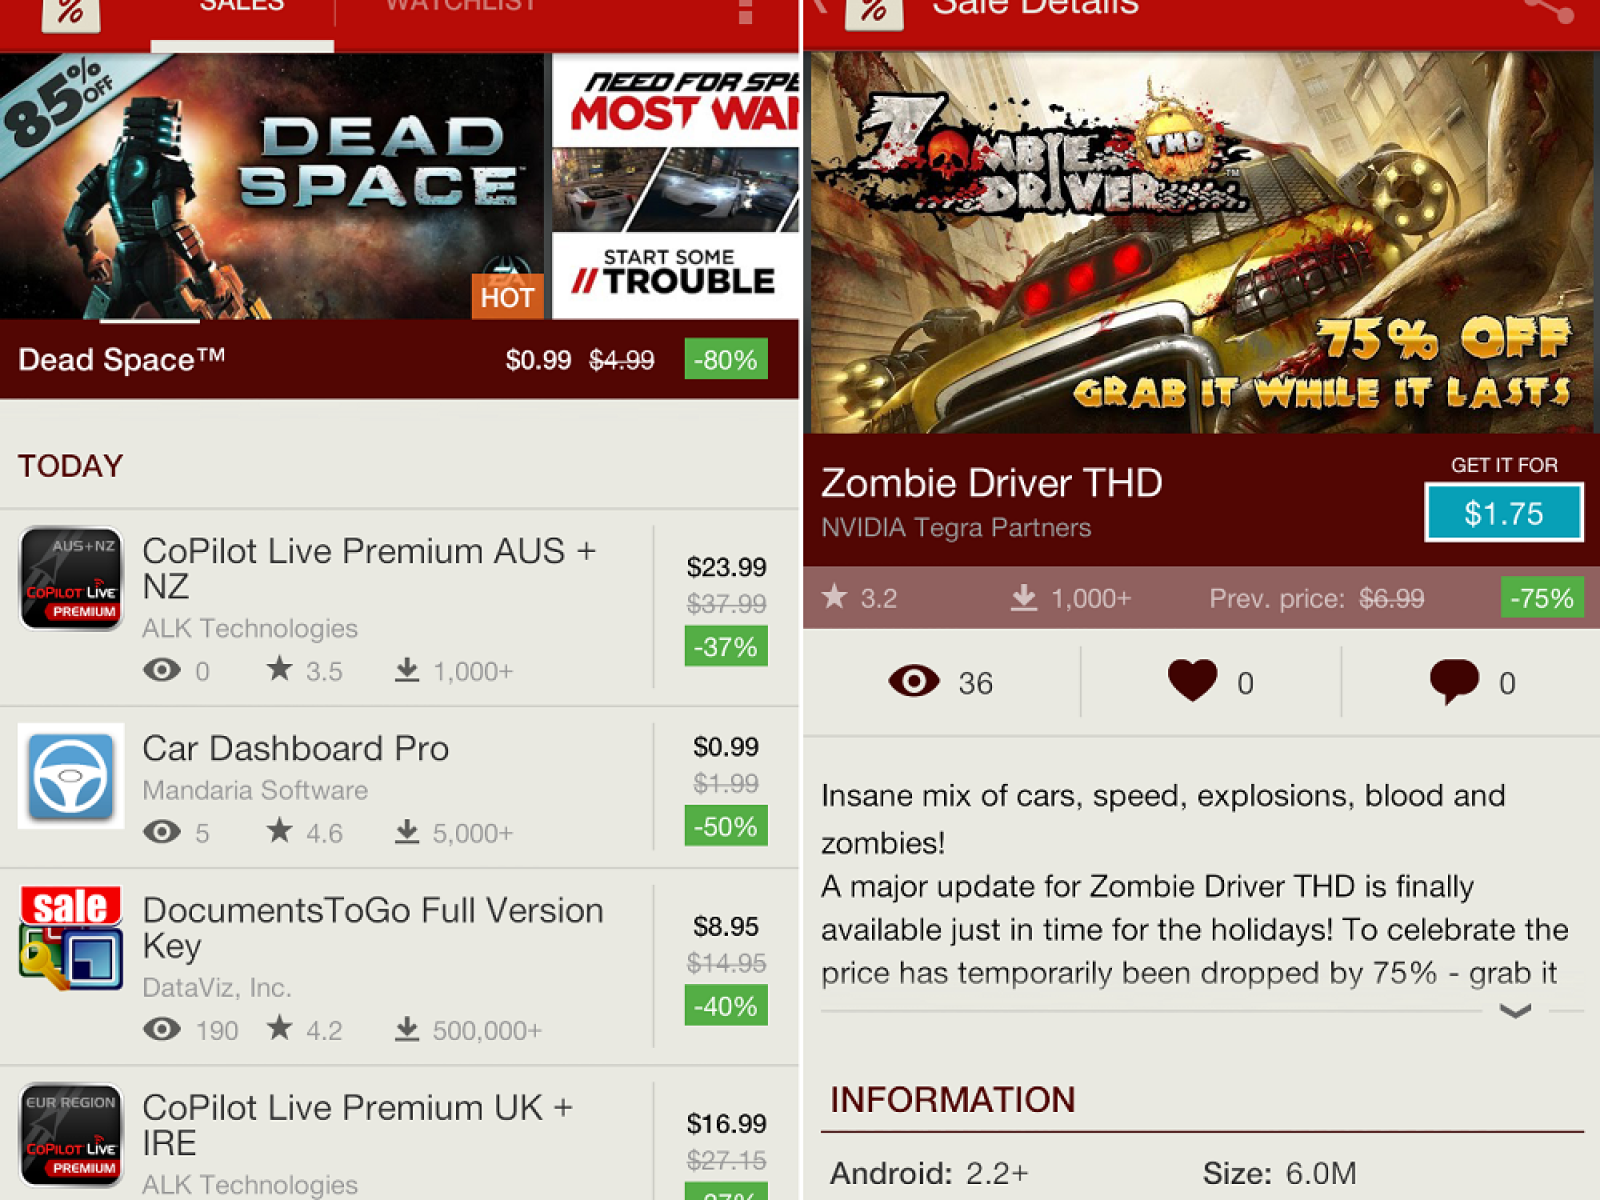Tap the HOT badge on Dead Space banner
The height and width of the screenshot is (1200, 1600).
point(507,297)
